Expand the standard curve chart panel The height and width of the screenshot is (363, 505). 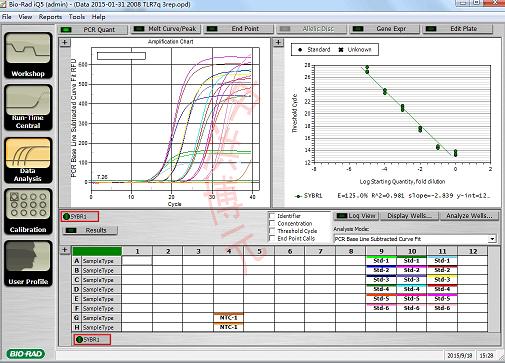[x=278, y=42]
